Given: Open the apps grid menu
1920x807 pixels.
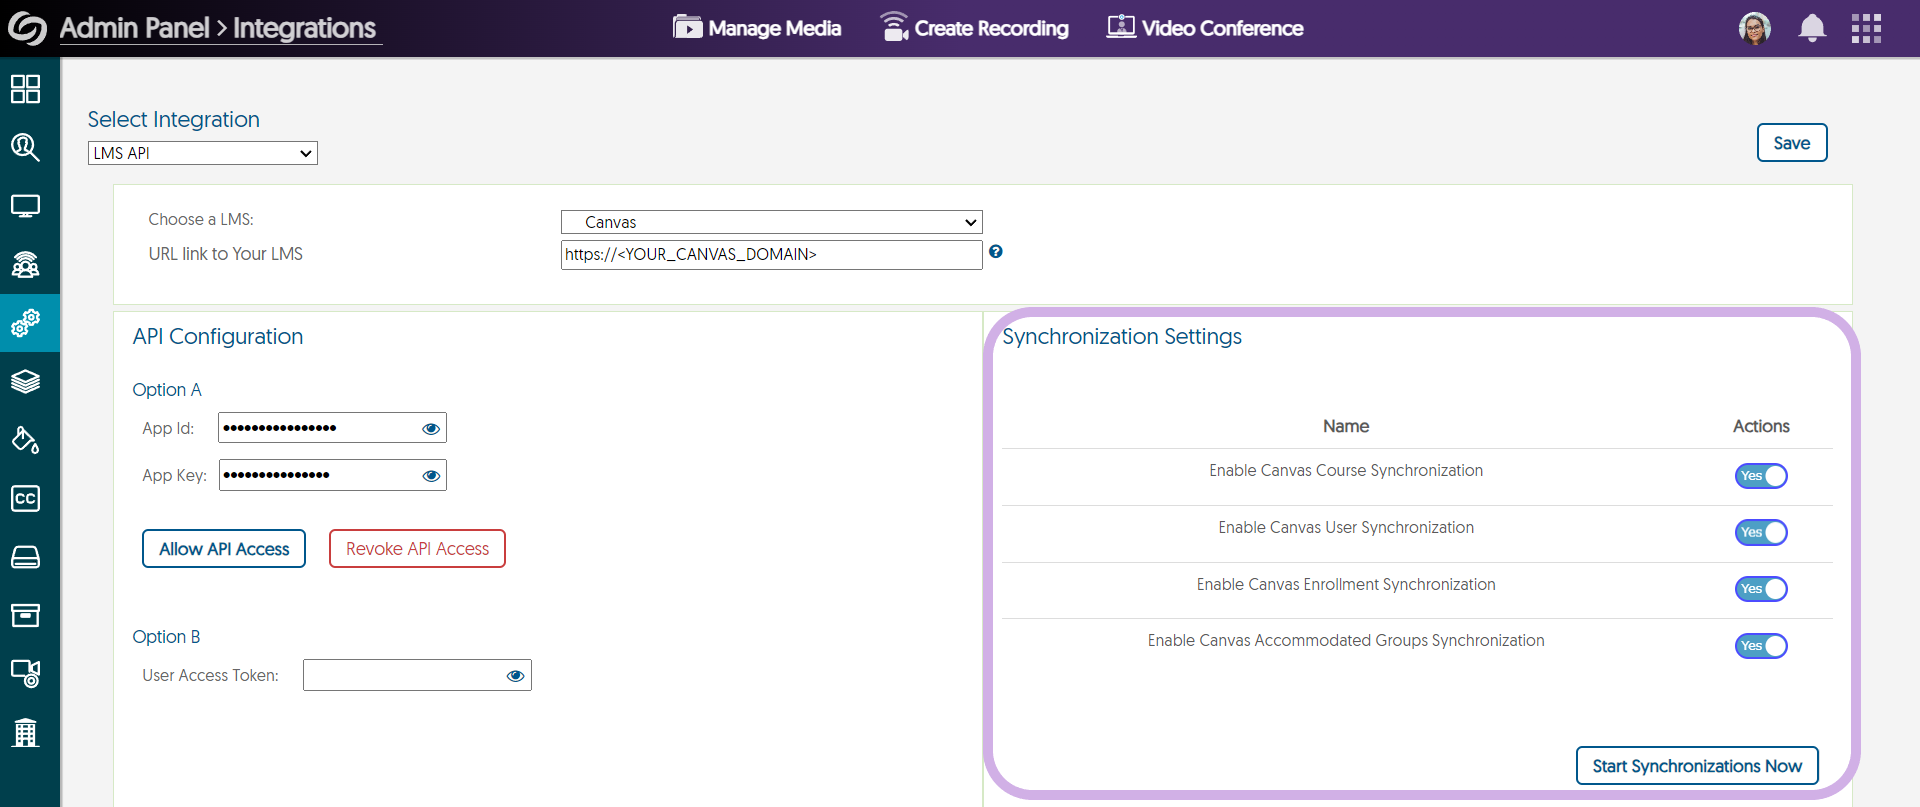Looking at the screenshot, I should pyautogui.click(x=1866, y=28).
